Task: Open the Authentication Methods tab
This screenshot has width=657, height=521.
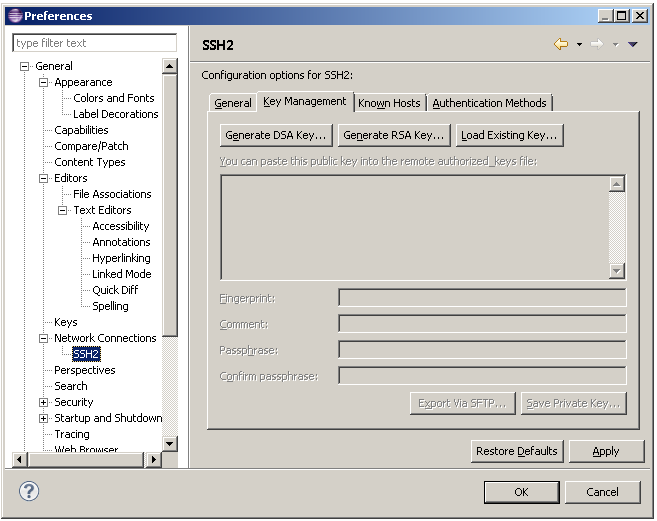Action: tap(489, 103)
